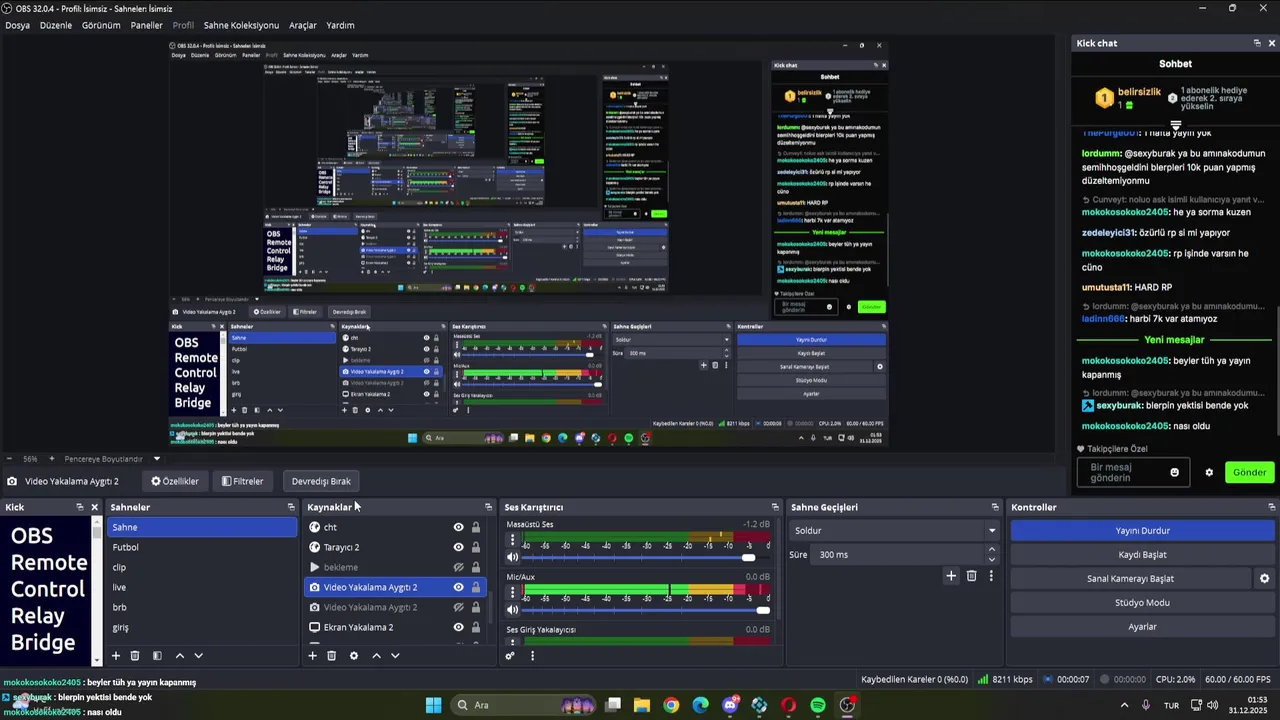The height and width of the screenshot is (720, 1280).
Task: Open the Düzenle menu
Action: pyautogui.click(x=56, y=25)
